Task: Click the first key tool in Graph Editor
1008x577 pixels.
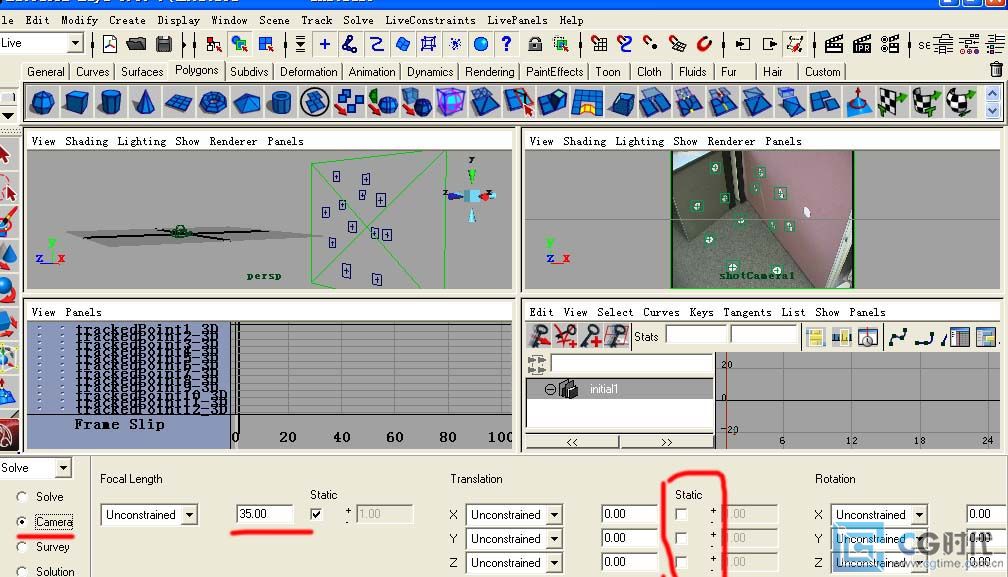Action: pyautogui.click(x=540, y=336)
